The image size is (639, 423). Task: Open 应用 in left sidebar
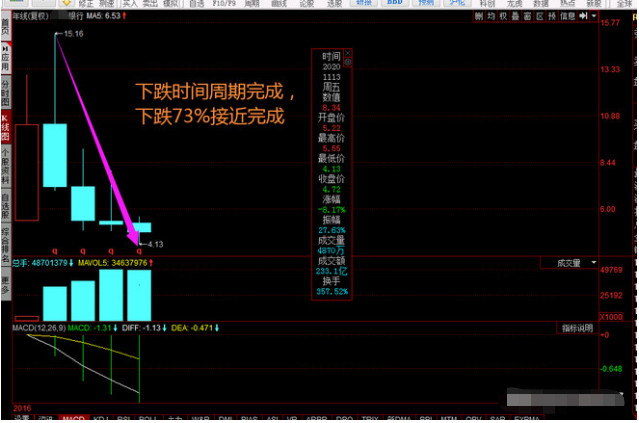[5, 58]
